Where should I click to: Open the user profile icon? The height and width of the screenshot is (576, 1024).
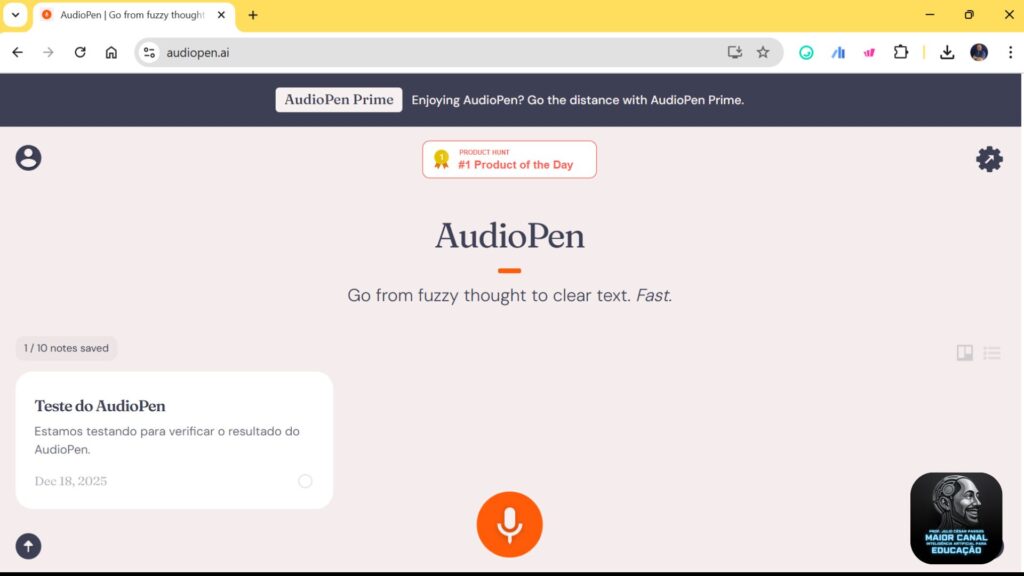pyautogui.click(x=28, y=157)
